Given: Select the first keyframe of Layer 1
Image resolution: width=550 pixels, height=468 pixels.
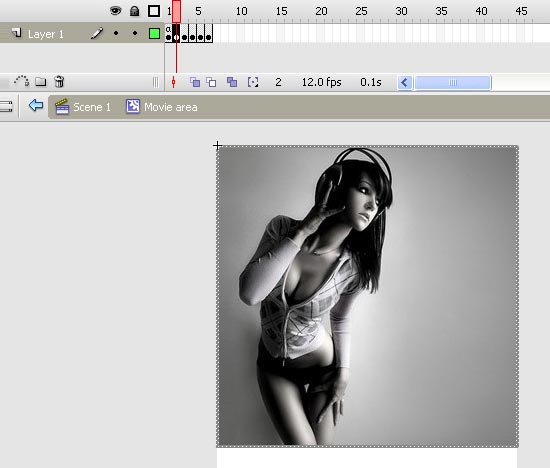Looking at the screenshot, I should (169, 34).
